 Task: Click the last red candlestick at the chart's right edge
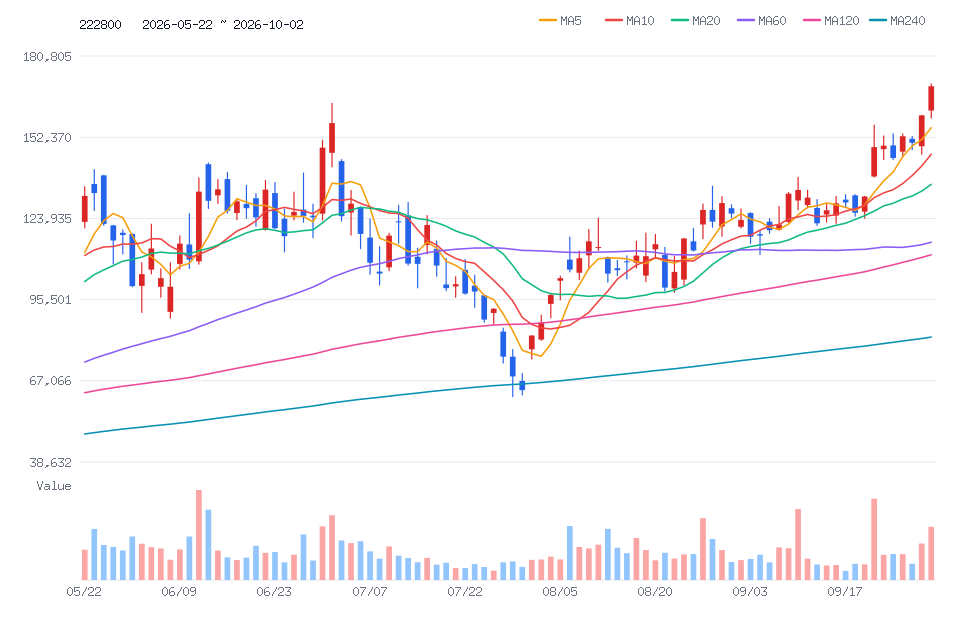click(931, 99)
